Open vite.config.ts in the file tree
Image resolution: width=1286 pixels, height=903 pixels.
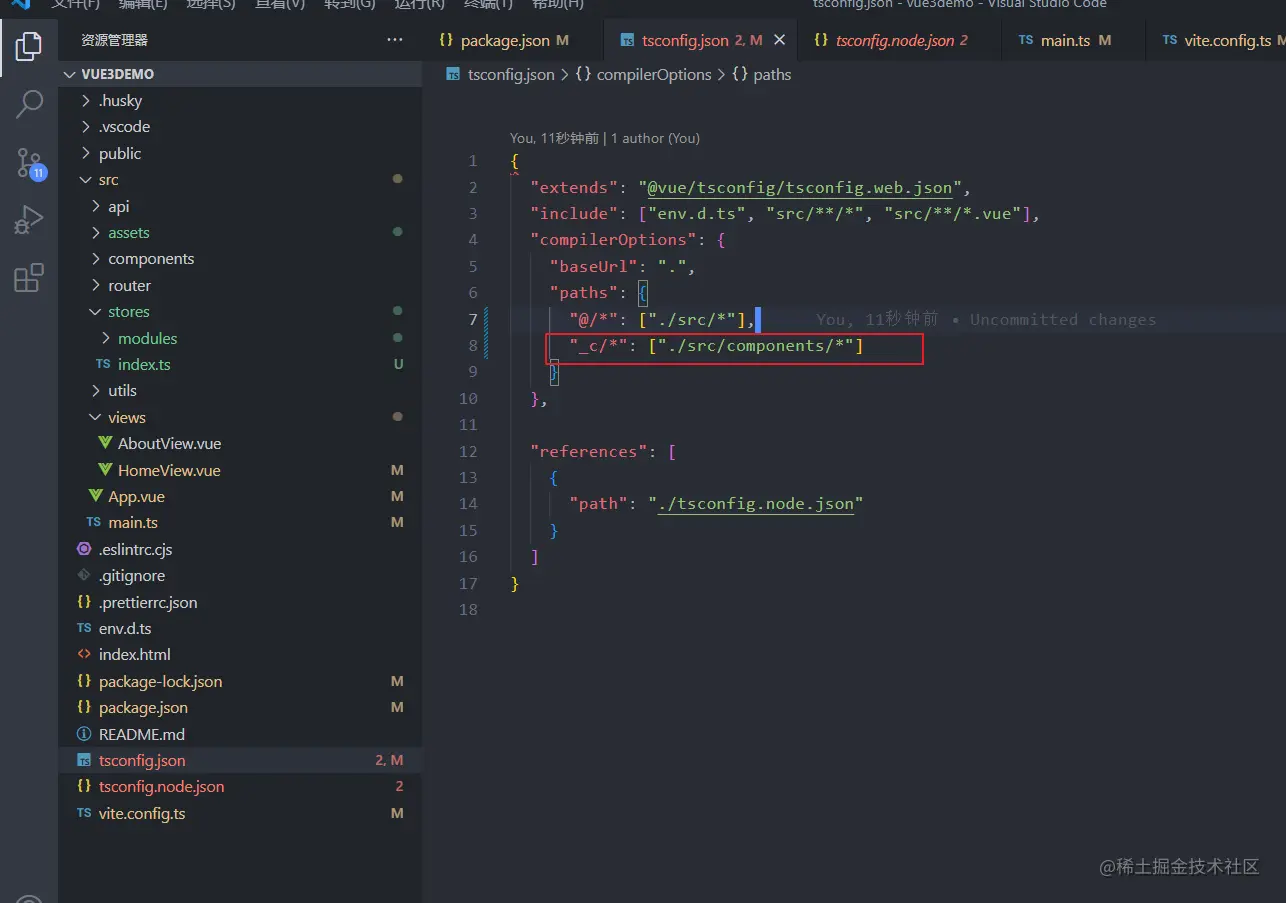pyautogui.click(x=240, y=813)
